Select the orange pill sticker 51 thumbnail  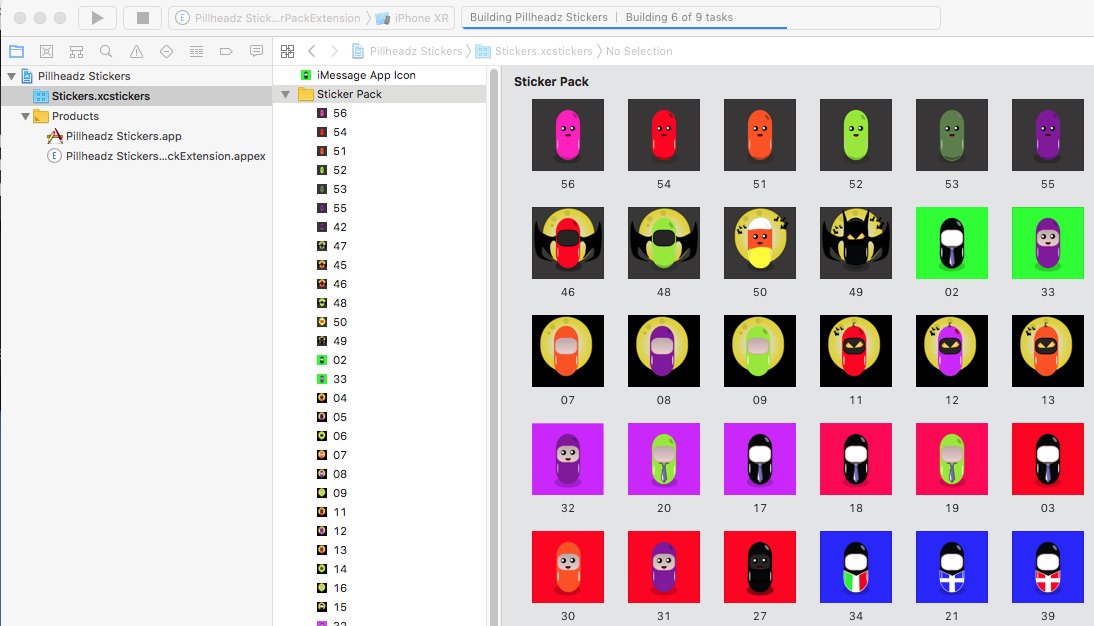coord(760,135)
